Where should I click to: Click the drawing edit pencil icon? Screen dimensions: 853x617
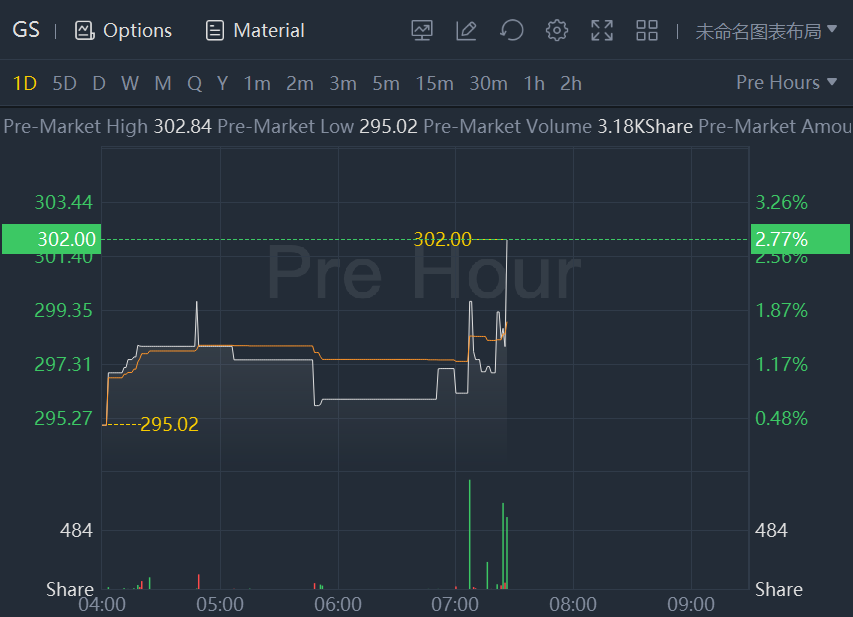point(466,31)
